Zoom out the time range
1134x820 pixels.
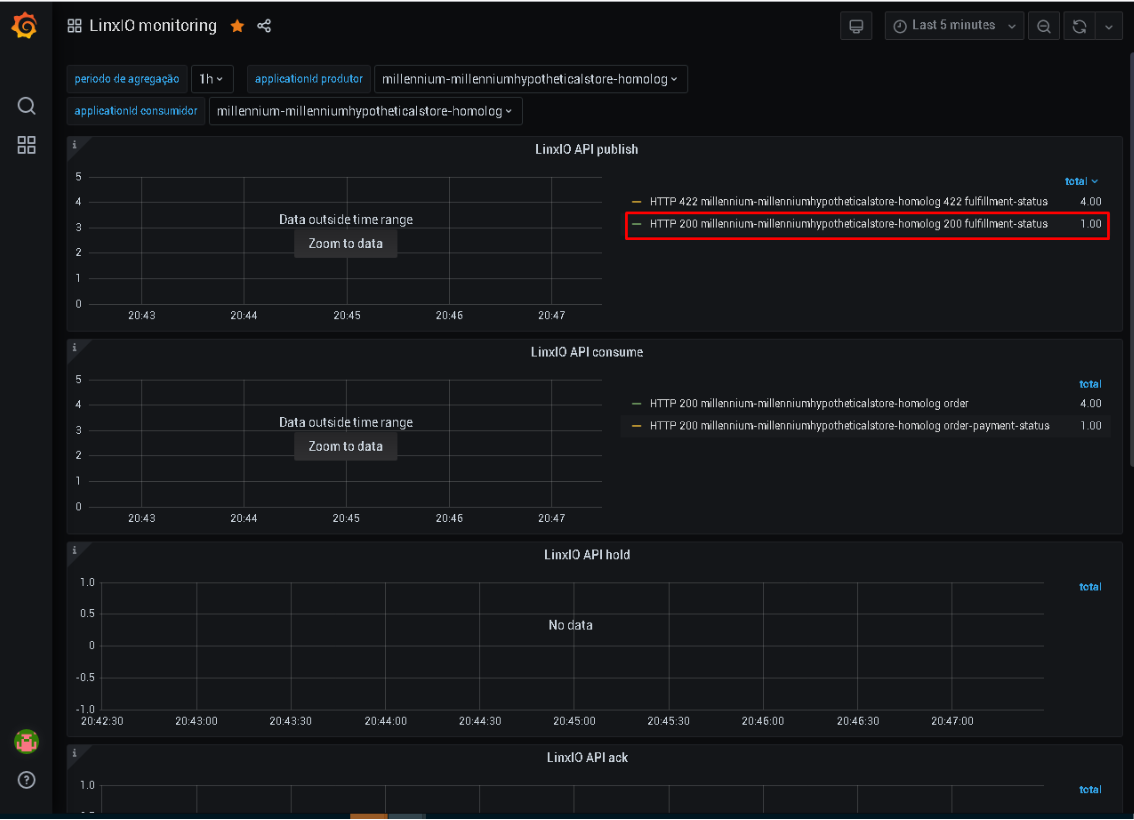(x=1044, y=26)
